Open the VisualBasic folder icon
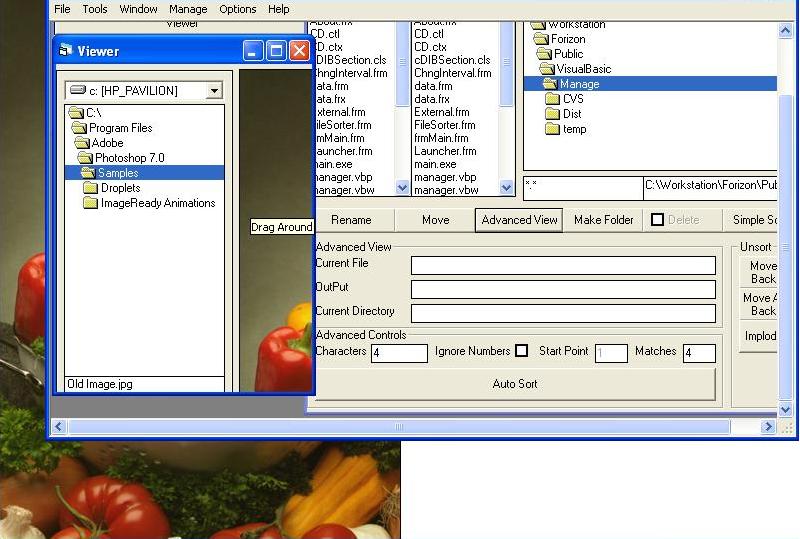 tap(546, 69)
